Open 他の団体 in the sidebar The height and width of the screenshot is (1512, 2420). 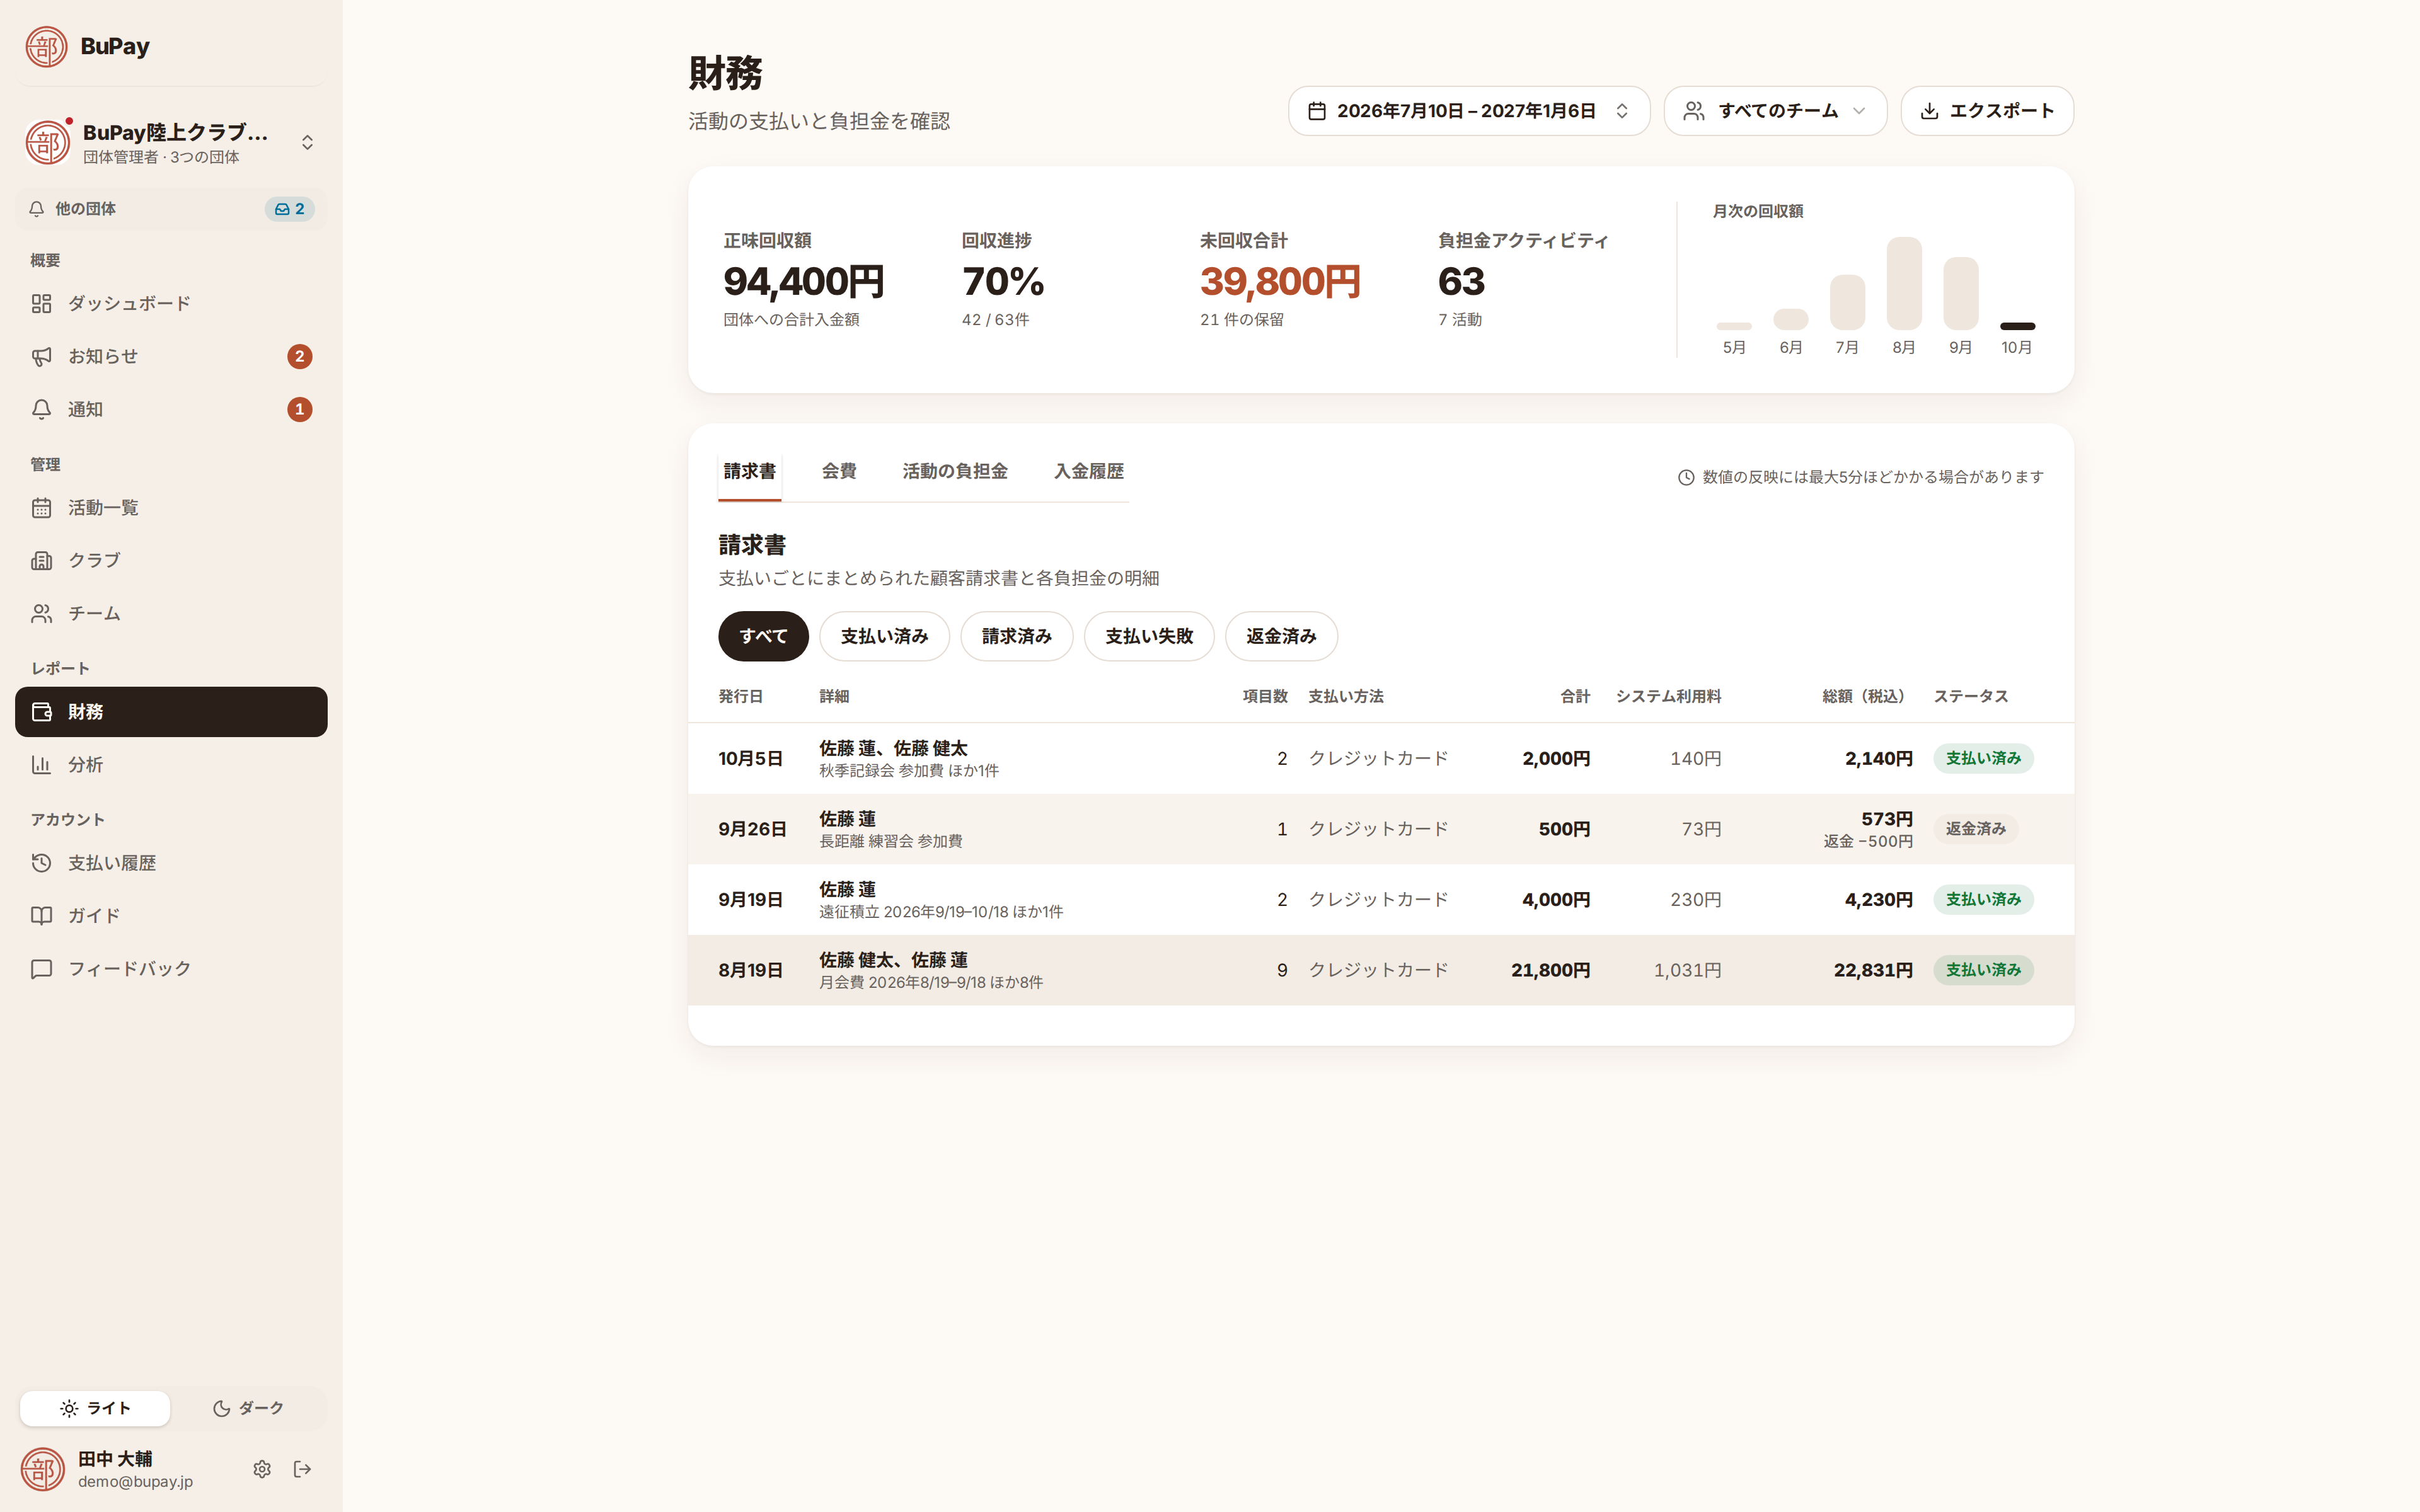pos(171,209)
